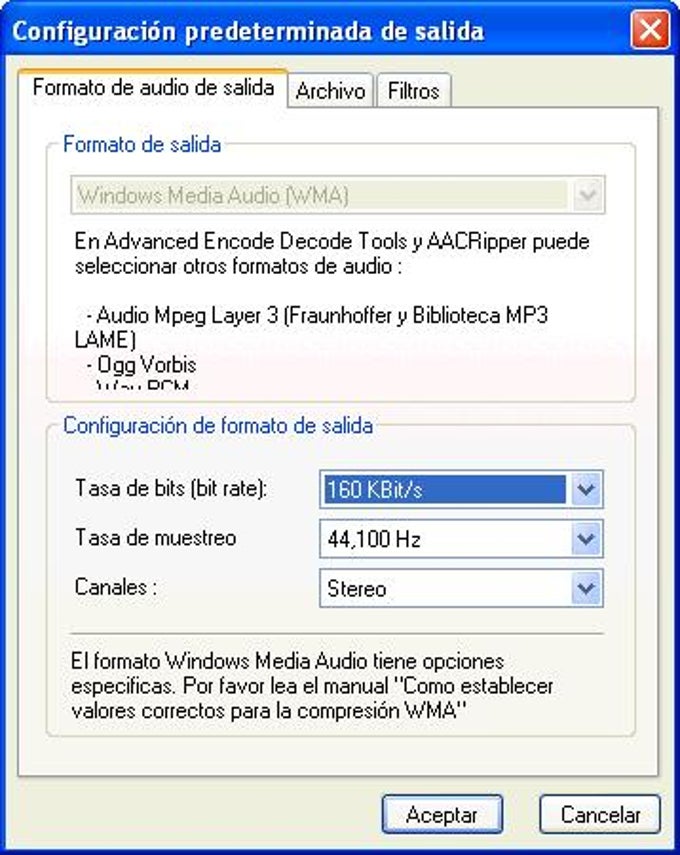This screenshot has width=680, height=855.
Task: Expand the Tasa de muestreo dropdown arrow
Action: (586, 539)
